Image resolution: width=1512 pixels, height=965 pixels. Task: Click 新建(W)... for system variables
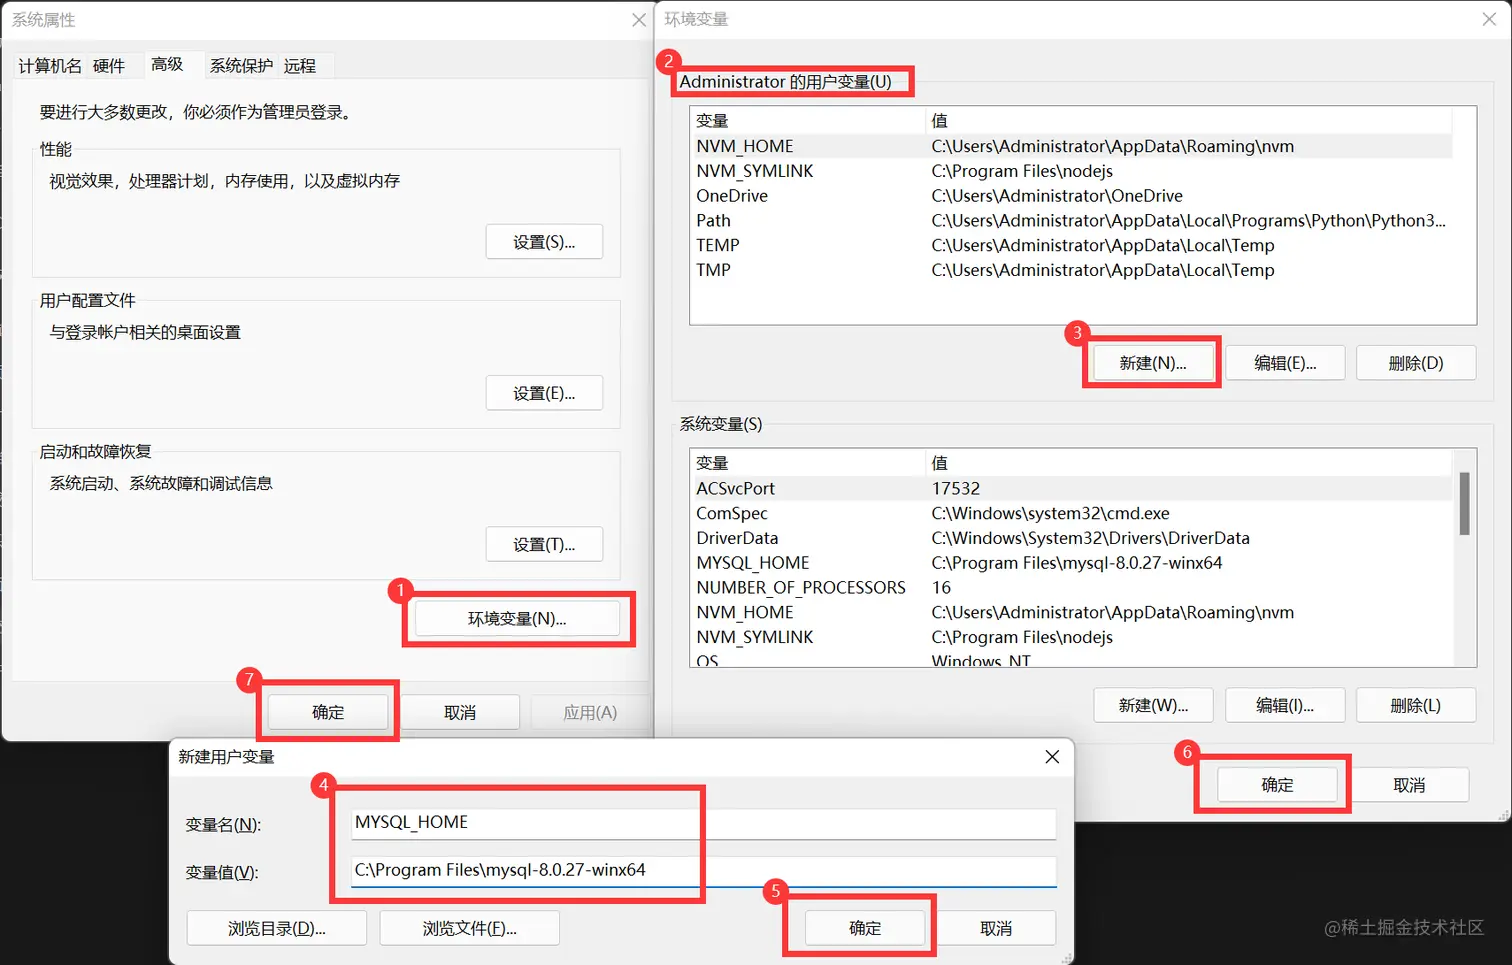tap(1153, 705)
